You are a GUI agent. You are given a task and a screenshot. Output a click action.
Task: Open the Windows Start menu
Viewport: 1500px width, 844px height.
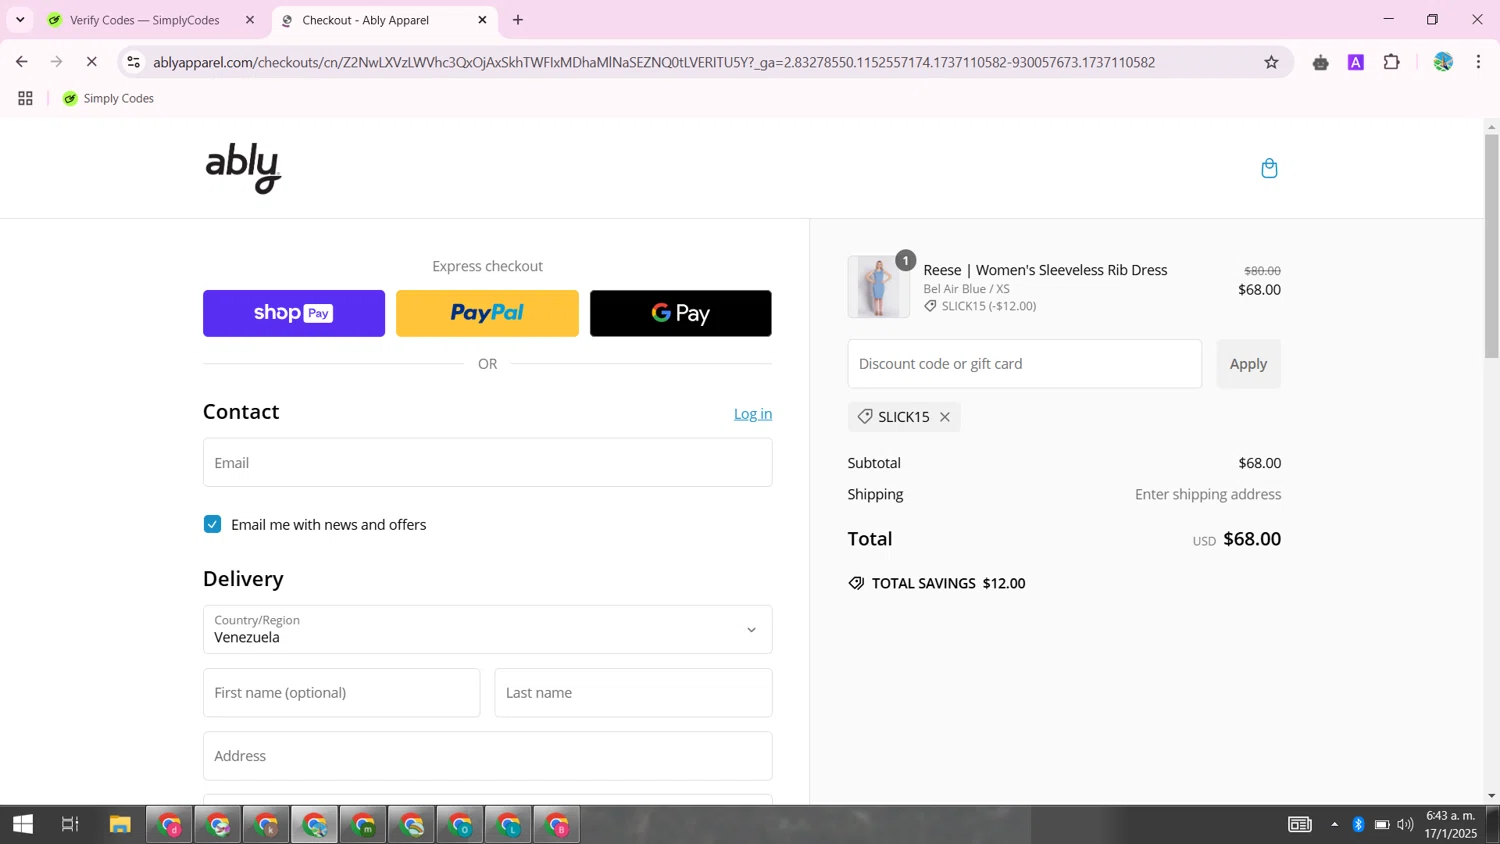pos(23,825)
